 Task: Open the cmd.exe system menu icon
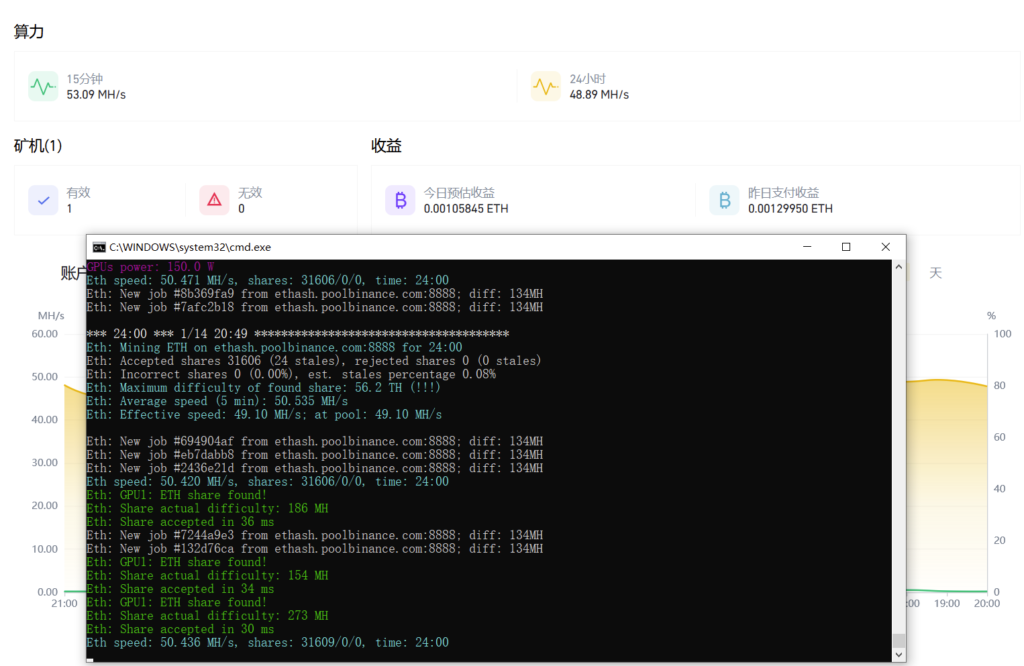pyautogui.click(x=98, y=247)
